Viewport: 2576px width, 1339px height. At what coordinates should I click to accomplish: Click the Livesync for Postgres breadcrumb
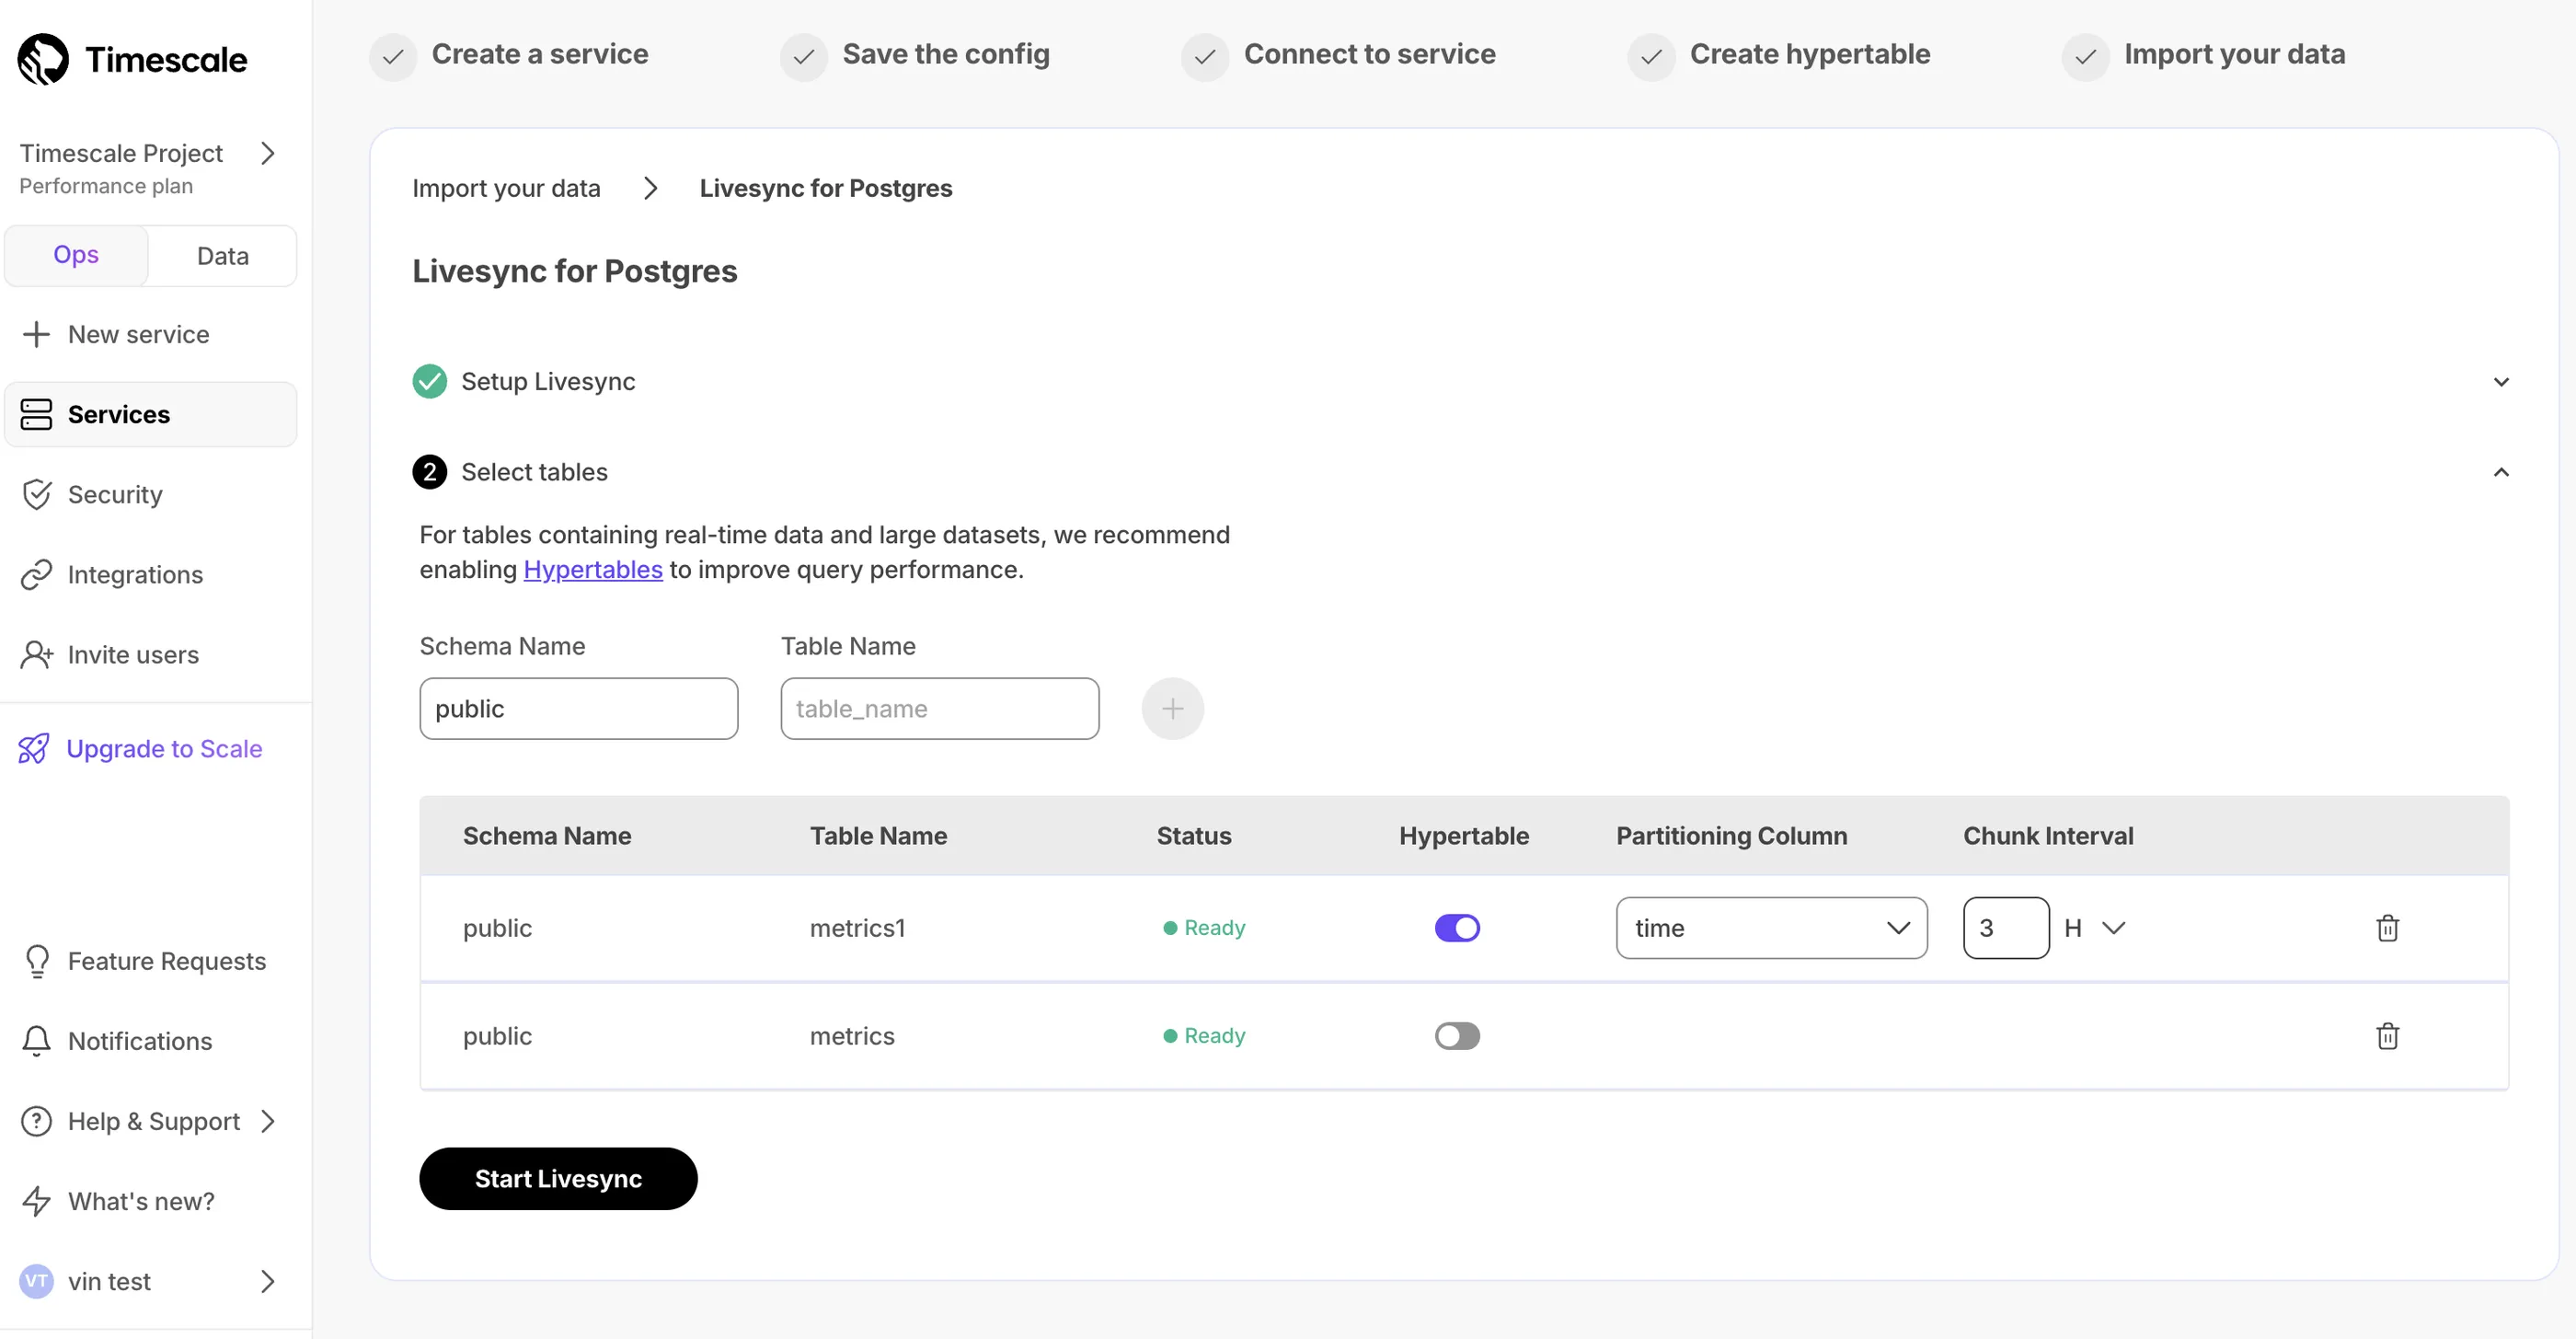point(825,187)
